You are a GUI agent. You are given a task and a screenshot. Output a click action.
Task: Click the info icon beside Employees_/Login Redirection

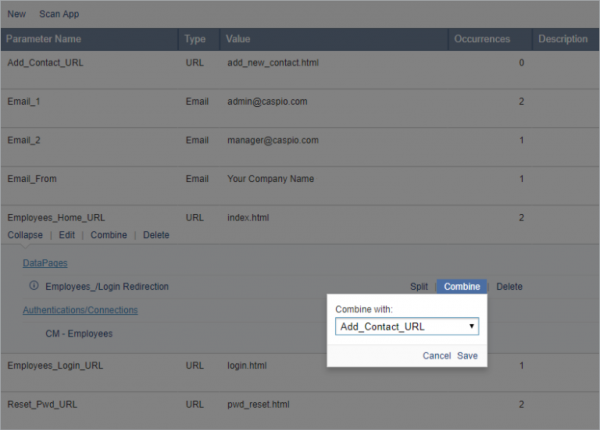[x=33, y=286]
